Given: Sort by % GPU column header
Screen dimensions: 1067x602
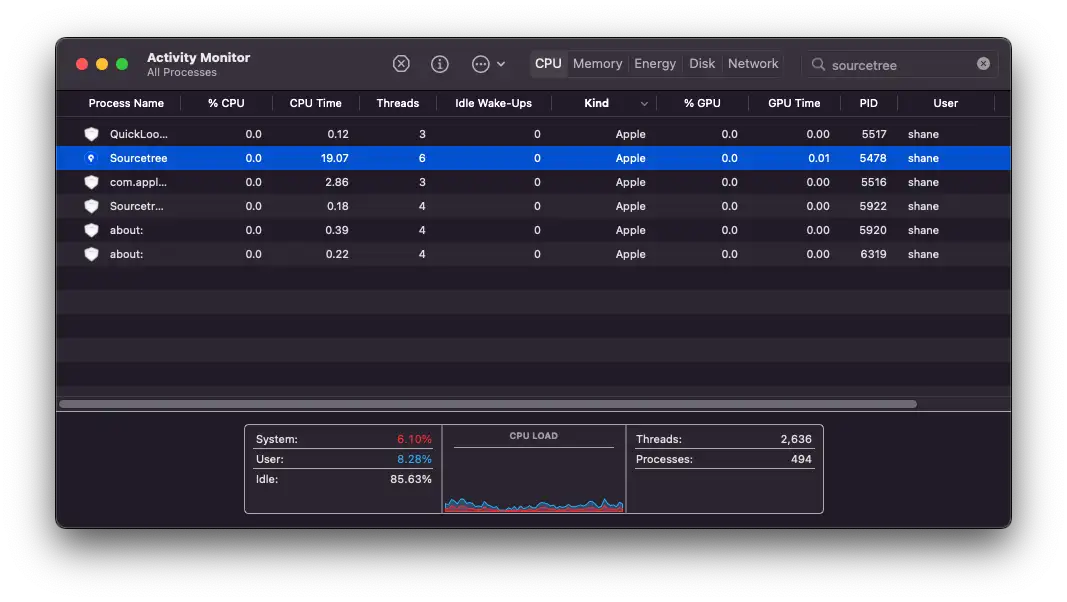Looking at the screenshot, I should (x=702, y=103).
